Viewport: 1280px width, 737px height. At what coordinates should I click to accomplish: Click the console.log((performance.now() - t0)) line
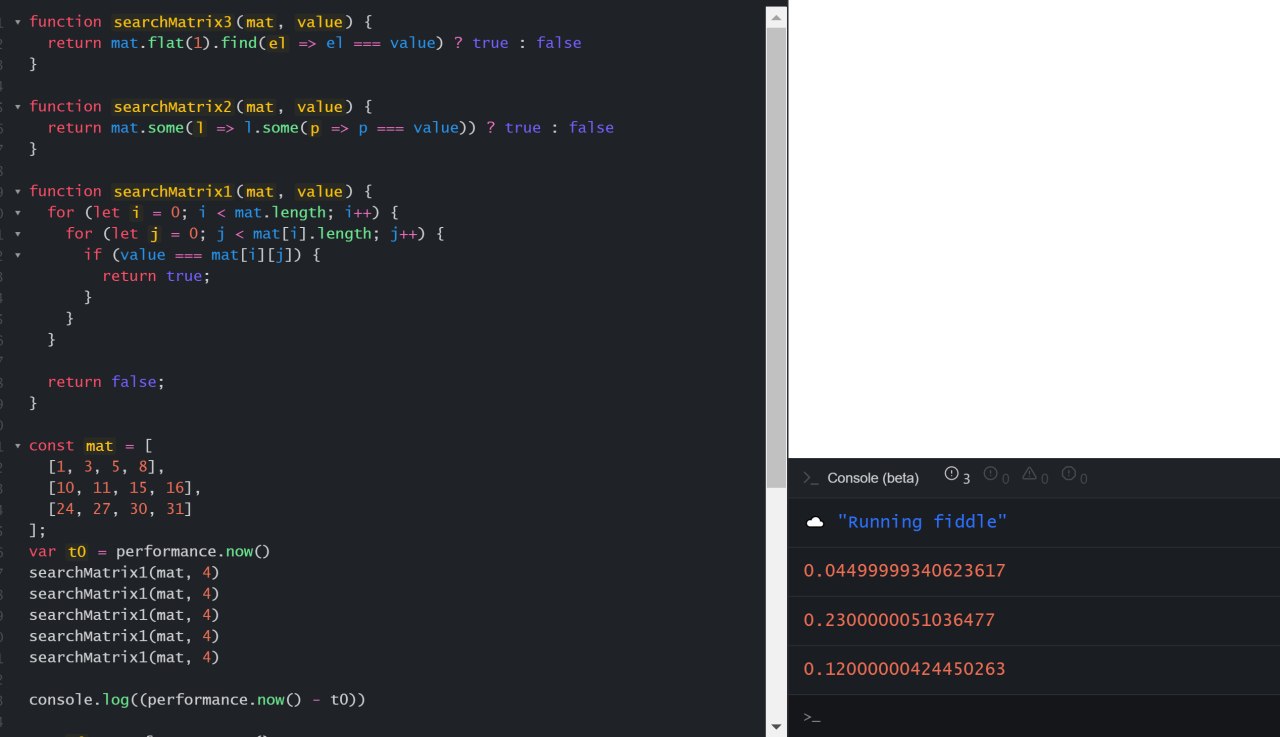pos(197,700)
